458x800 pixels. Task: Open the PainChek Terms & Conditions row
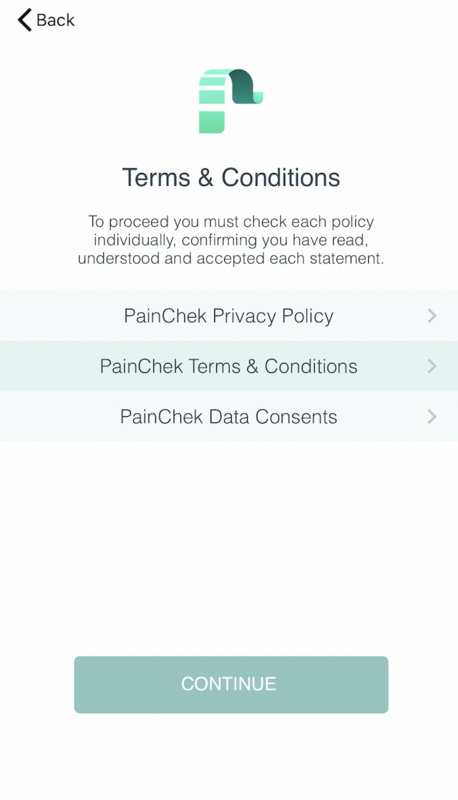pyautogui.click(x=229, y=366)
